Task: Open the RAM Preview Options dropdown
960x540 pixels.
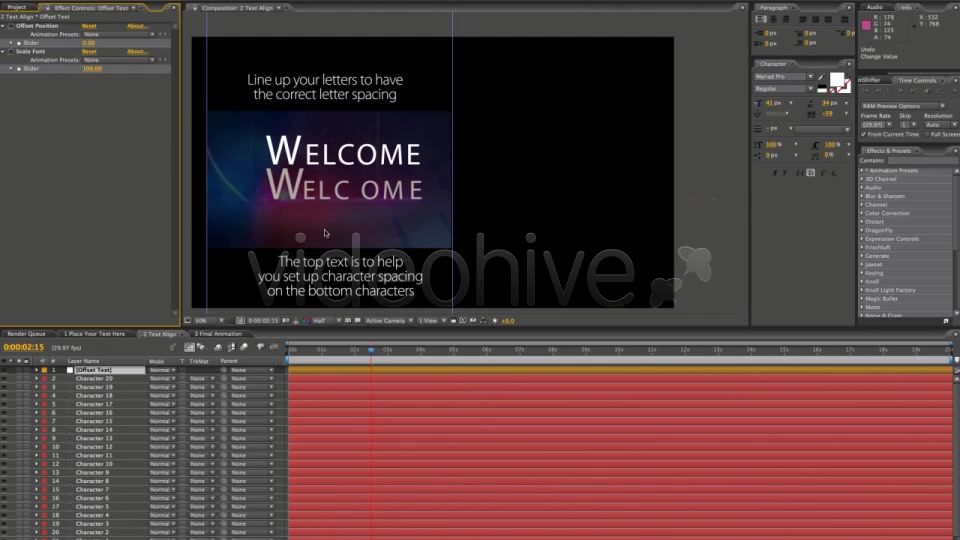Action: [902, 106]
